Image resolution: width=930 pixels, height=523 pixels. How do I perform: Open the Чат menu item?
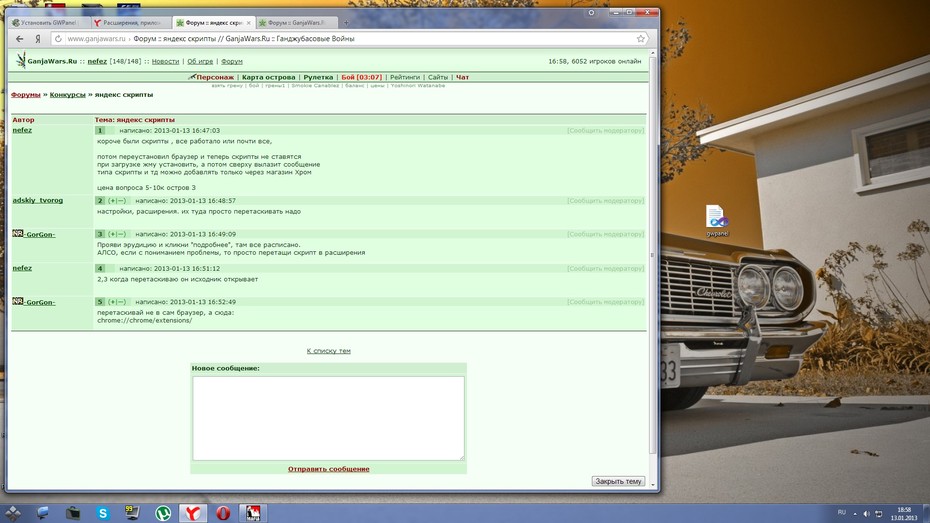tap(462, 77)
